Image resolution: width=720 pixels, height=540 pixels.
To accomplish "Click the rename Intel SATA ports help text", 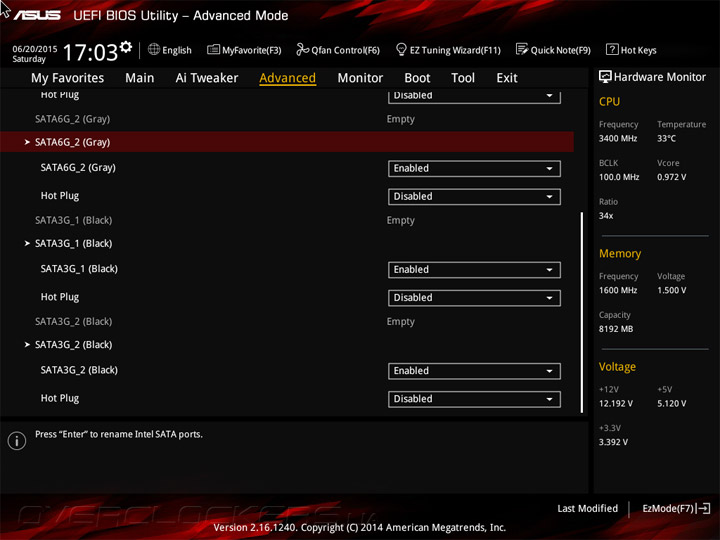I will [x=118, y=434].
